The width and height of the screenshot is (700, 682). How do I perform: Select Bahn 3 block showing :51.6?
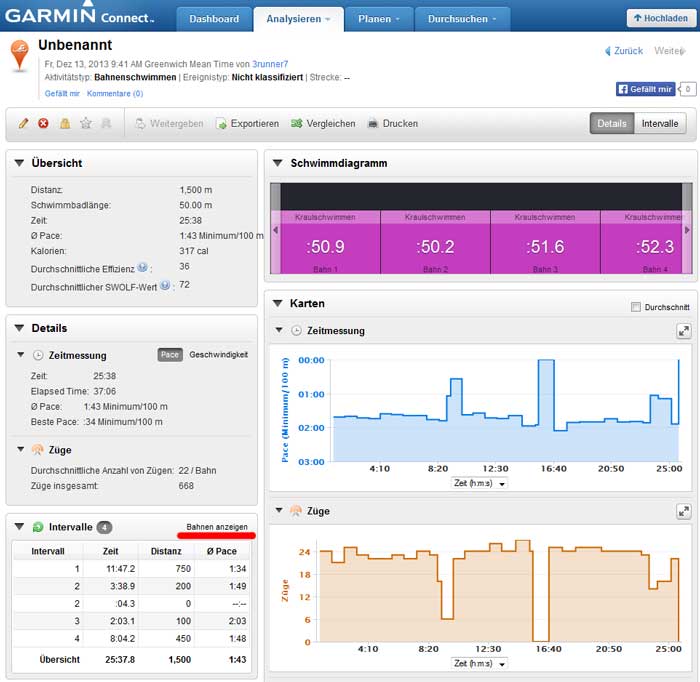(x=545, y=242)
